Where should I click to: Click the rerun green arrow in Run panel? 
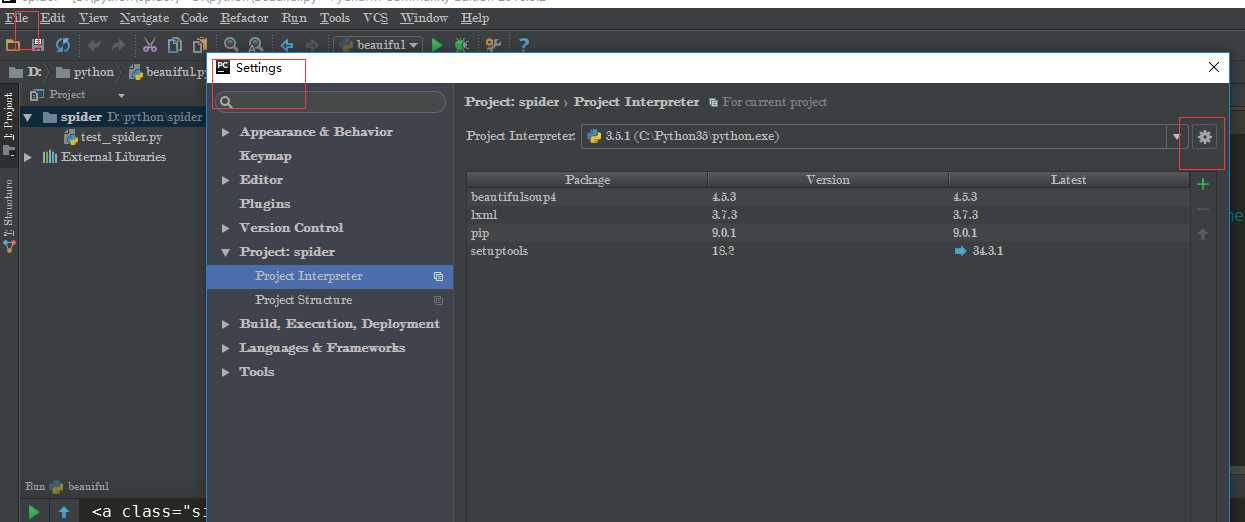tap(34, 511)
